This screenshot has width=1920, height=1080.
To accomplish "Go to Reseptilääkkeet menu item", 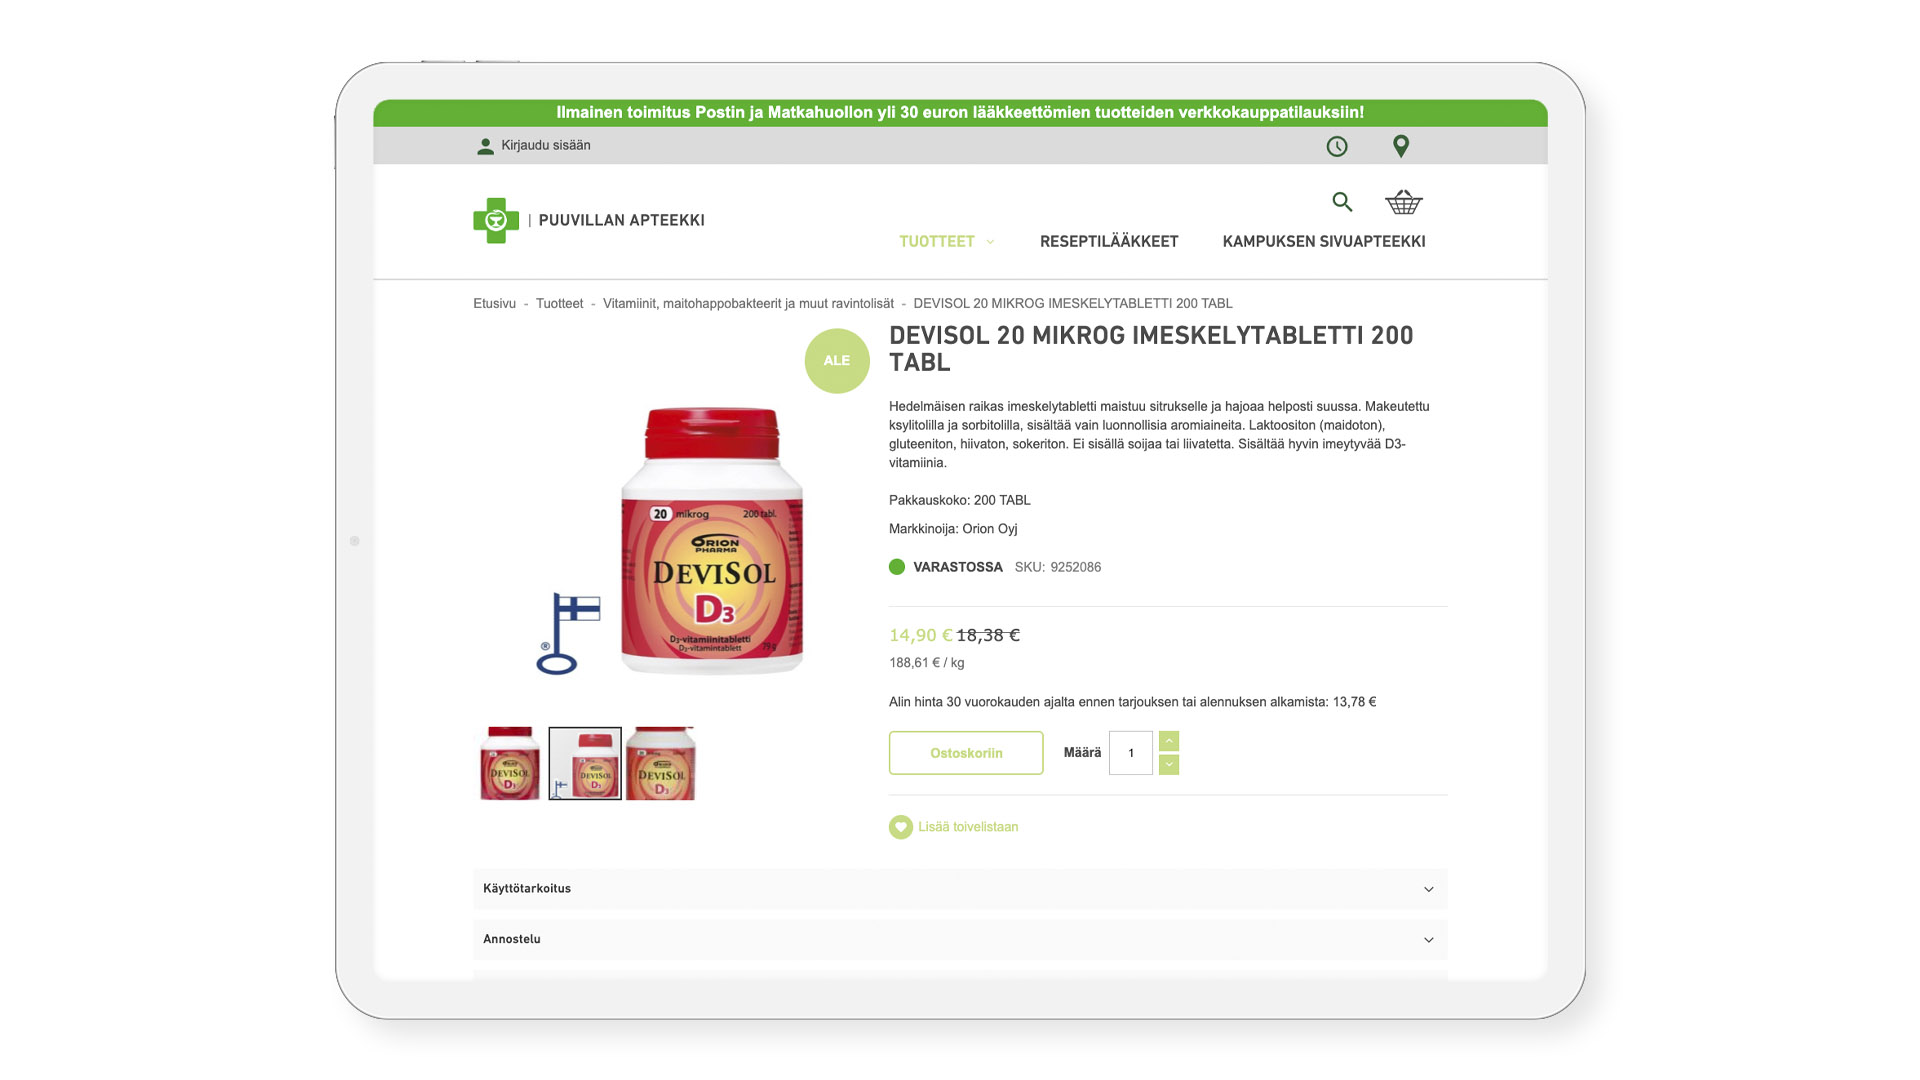I will (1109, 242).
